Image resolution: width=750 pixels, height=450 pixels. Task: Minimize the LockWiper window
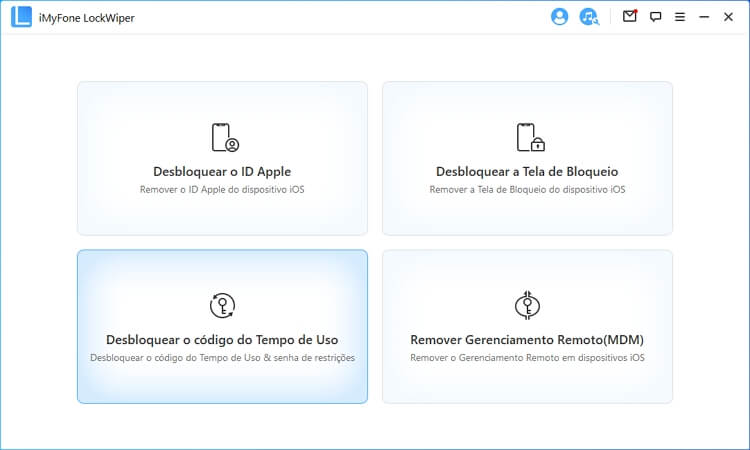tap(704, 17)
